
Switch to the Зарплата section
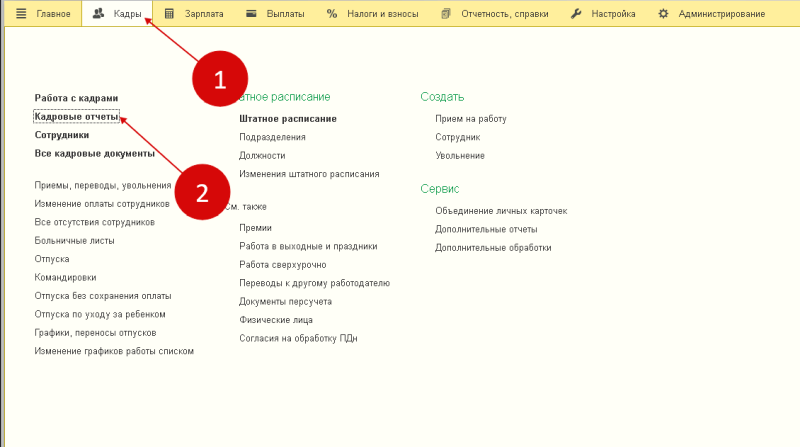pyautogui.click(x=204, y=14)
